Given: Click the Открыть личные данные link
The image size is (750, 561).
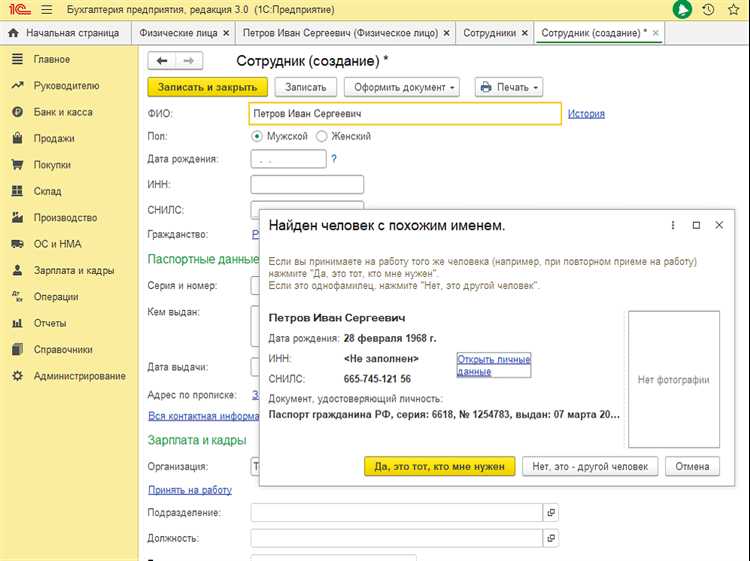Looking at the screenshot, I should [x=494, y=365].
